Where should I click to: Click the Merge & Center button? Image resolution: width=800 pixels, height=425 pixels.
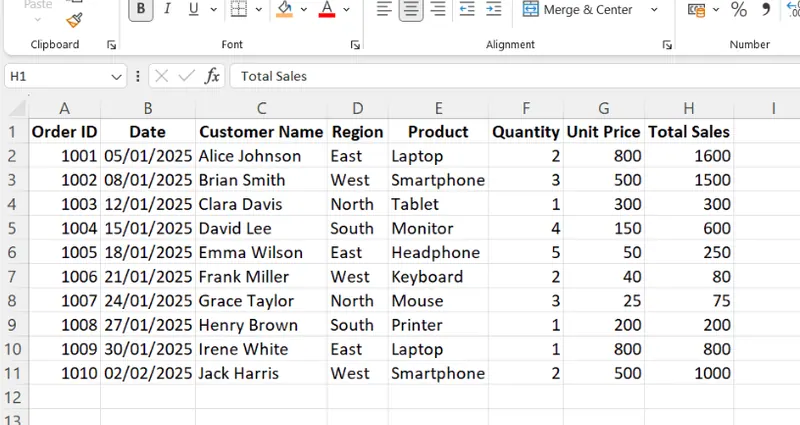(x=578, y=10)
